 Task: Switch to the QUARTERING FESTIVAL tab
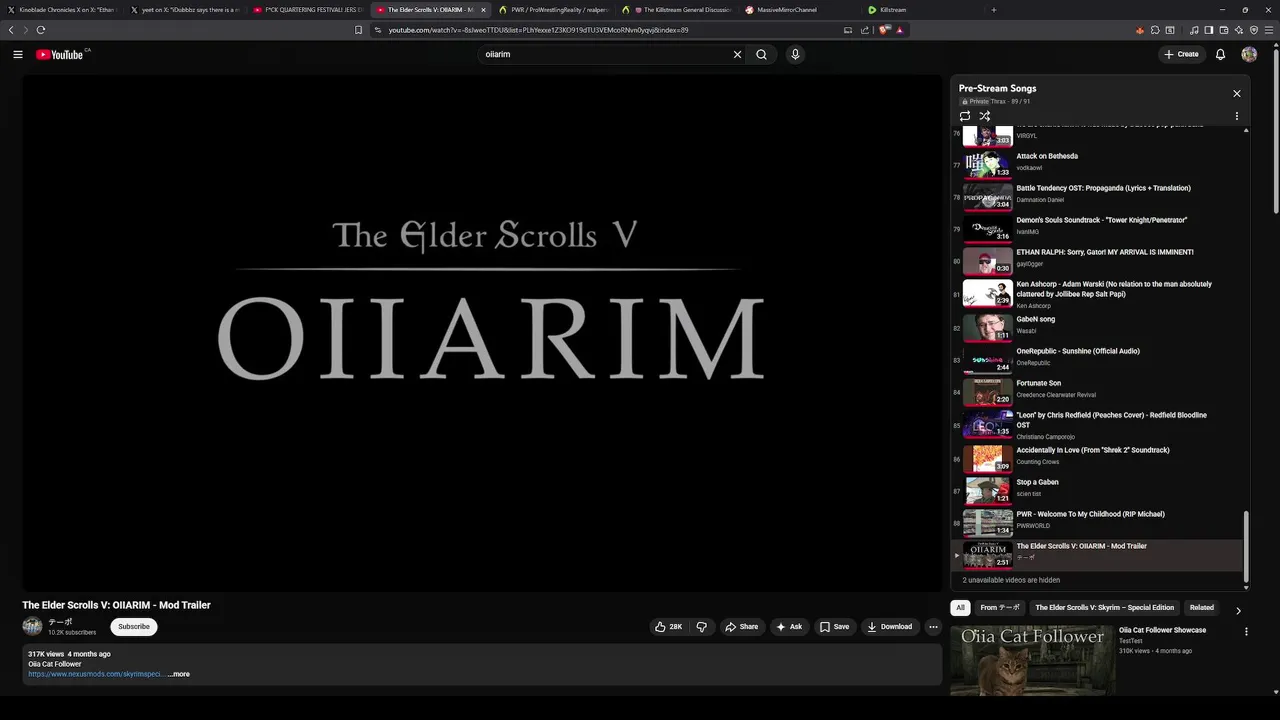[x=308, y=10]
